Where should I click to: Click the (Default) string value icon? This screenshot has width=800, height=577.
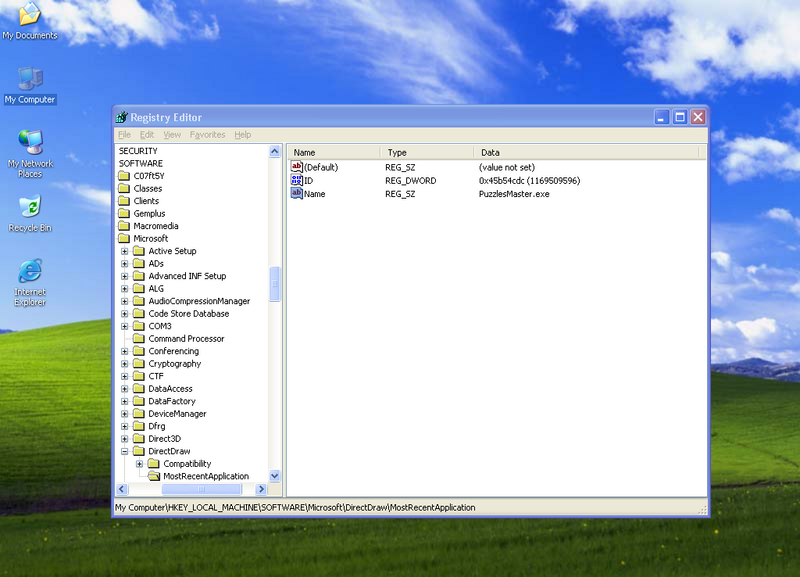(296, 167)
